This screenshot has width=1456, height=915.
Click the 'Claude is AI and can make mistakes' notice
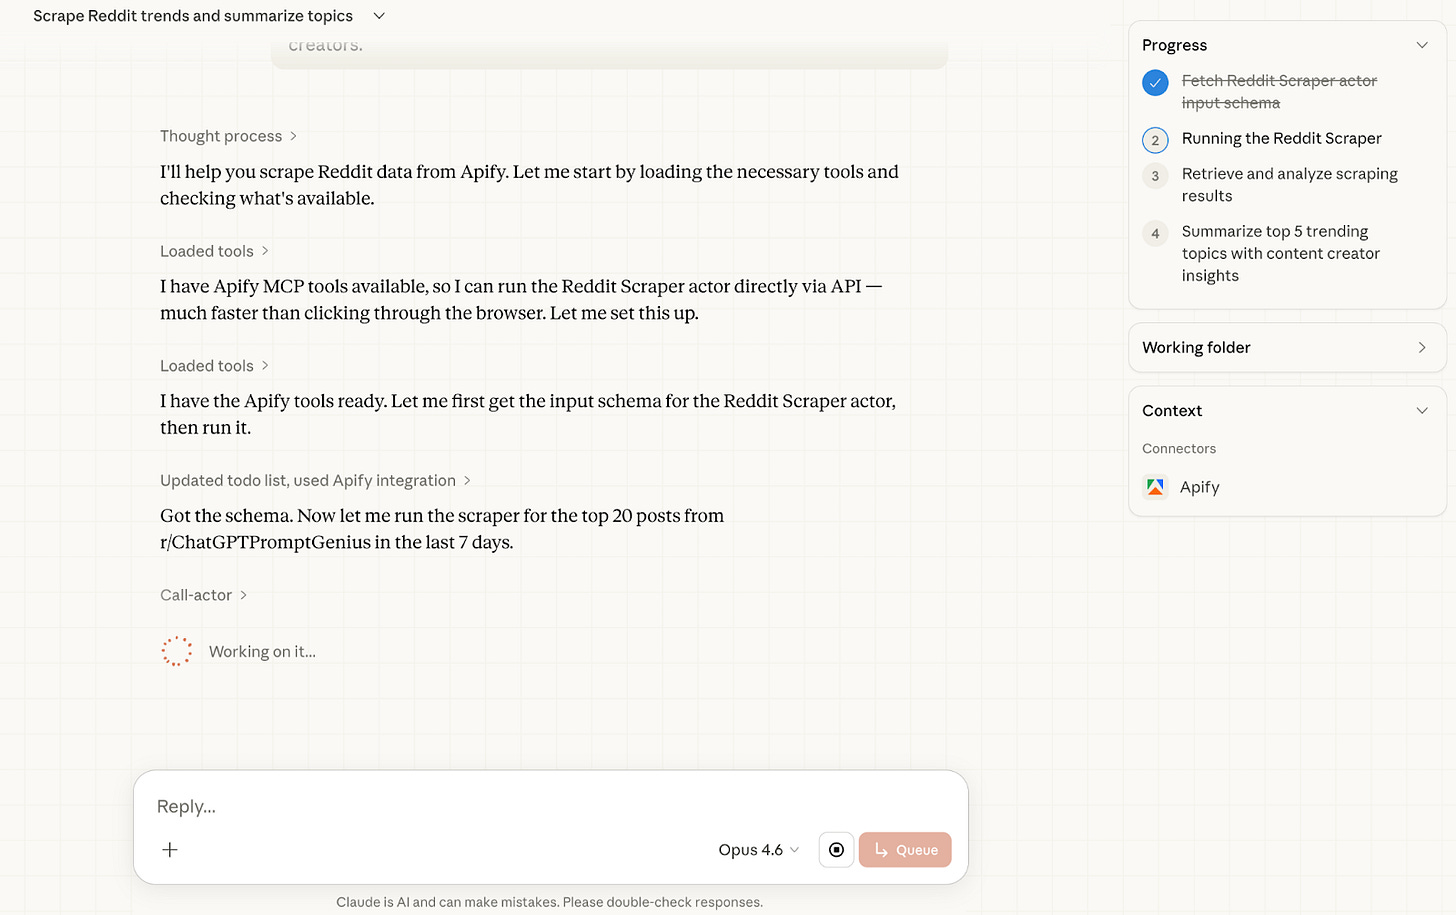(549, 902)
